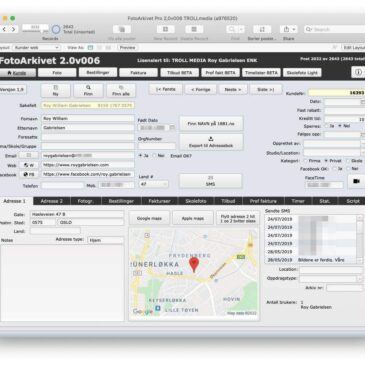Open the Følges opp date picker

pyautogui.click(x=362, y=134)
